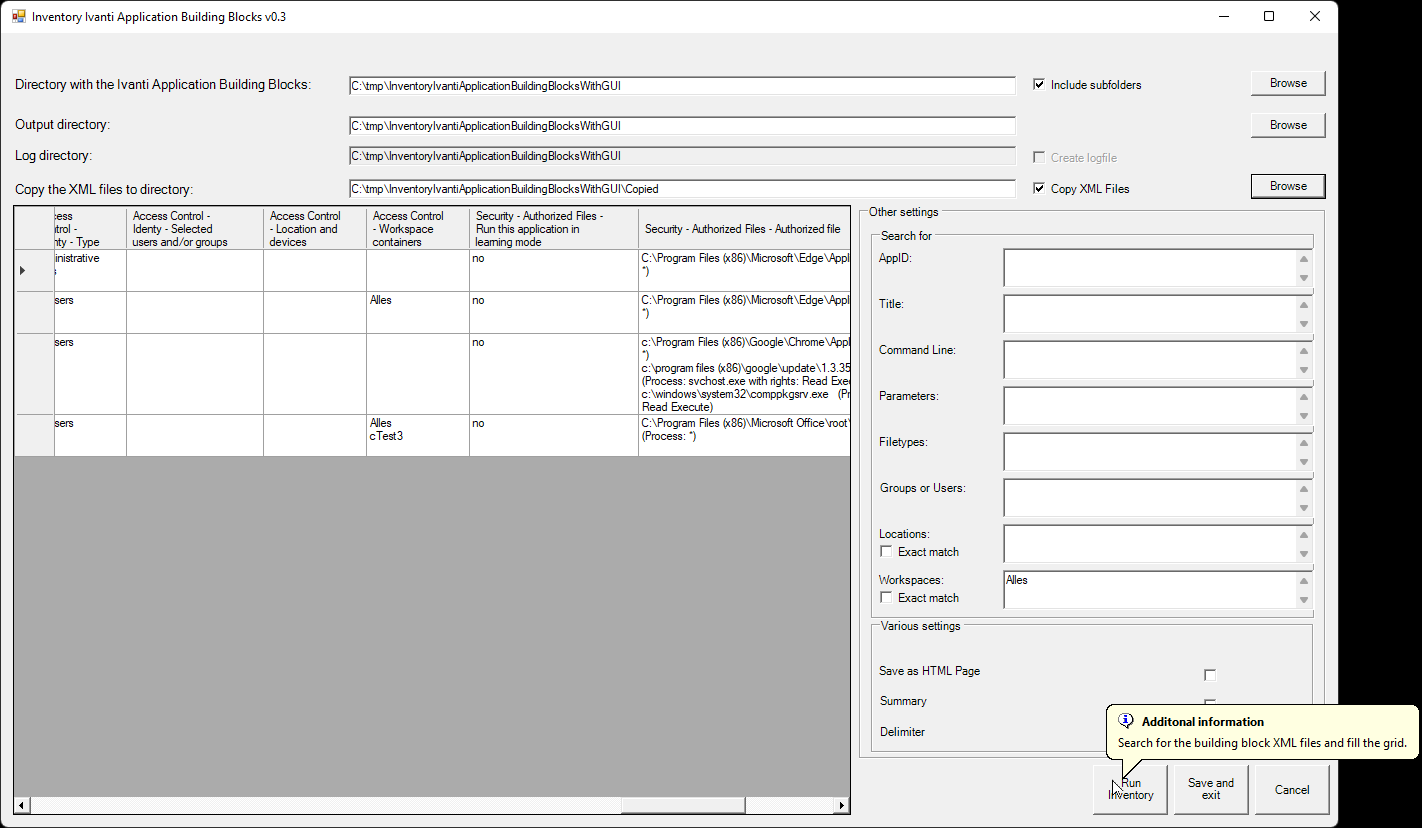Sort by Access Control Workspace containers column
This screenshot has width=1422, height=828.
pyautogui.click(x=417, y=229)
